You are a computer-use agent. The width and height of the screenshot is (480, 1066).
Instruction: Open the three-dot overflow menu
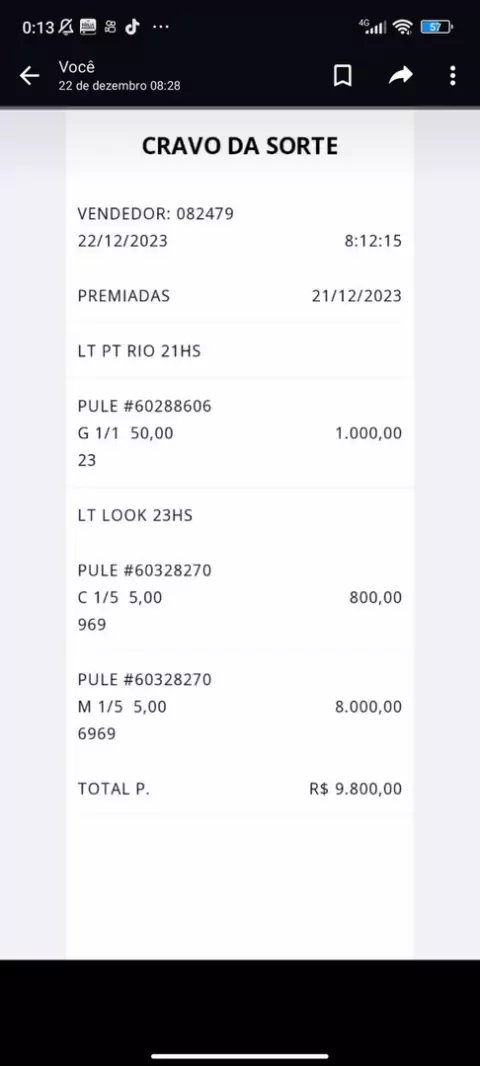453,75
